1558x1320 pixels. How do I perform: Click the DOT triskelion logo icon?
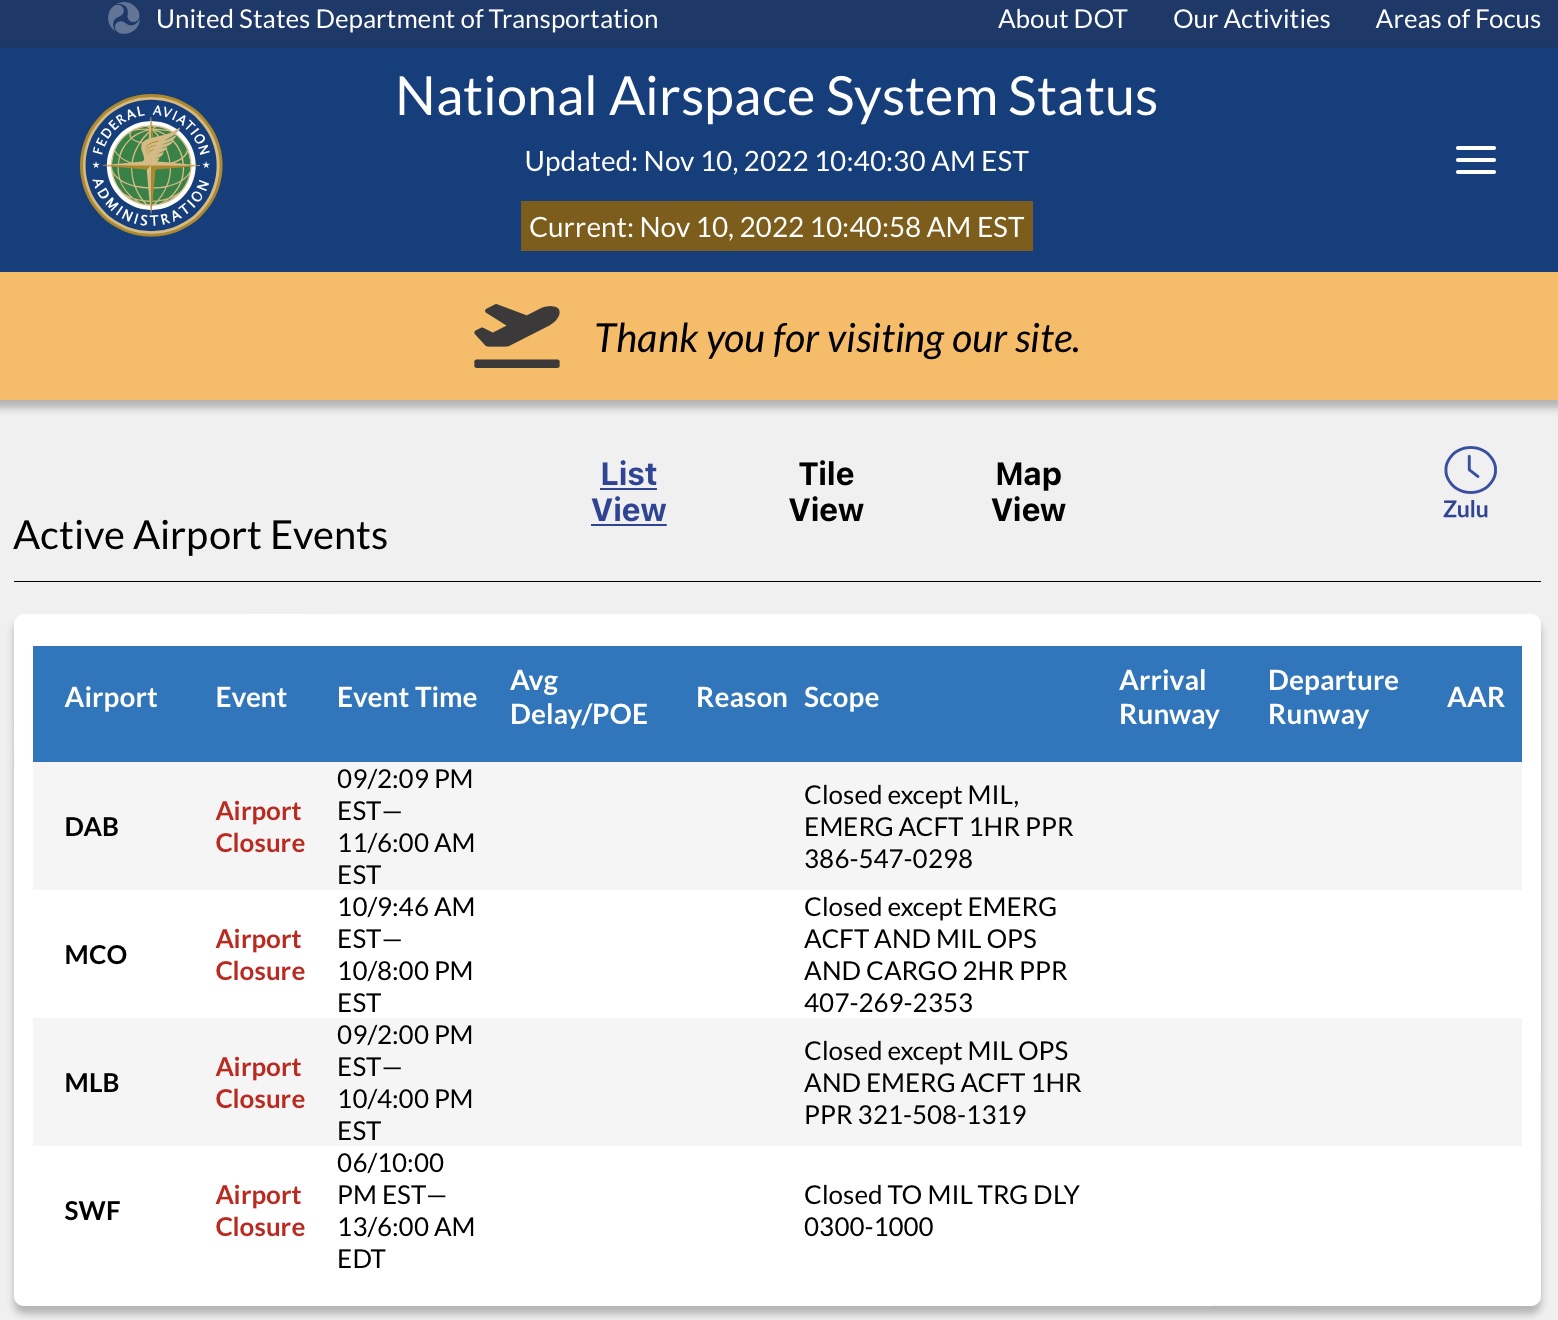tap(123, 16)
